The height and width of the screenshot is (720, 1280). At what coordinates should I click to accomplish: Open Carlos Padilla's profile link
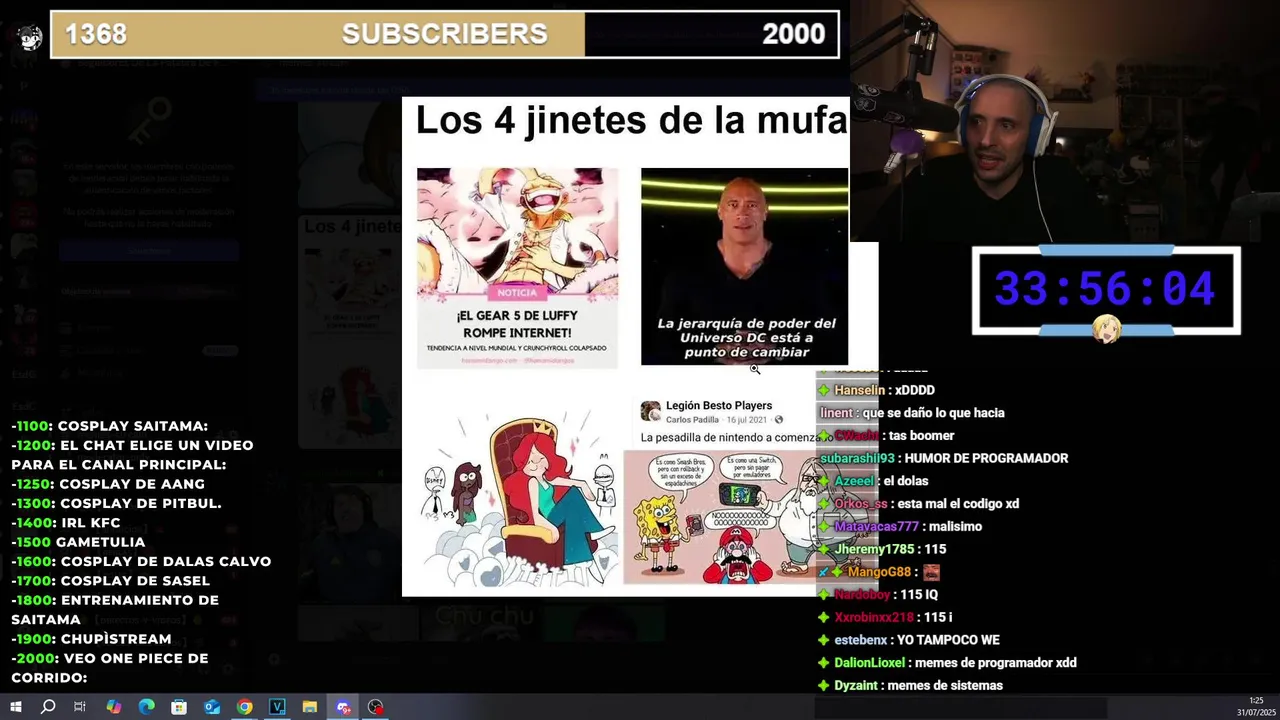tap(692, 420)
